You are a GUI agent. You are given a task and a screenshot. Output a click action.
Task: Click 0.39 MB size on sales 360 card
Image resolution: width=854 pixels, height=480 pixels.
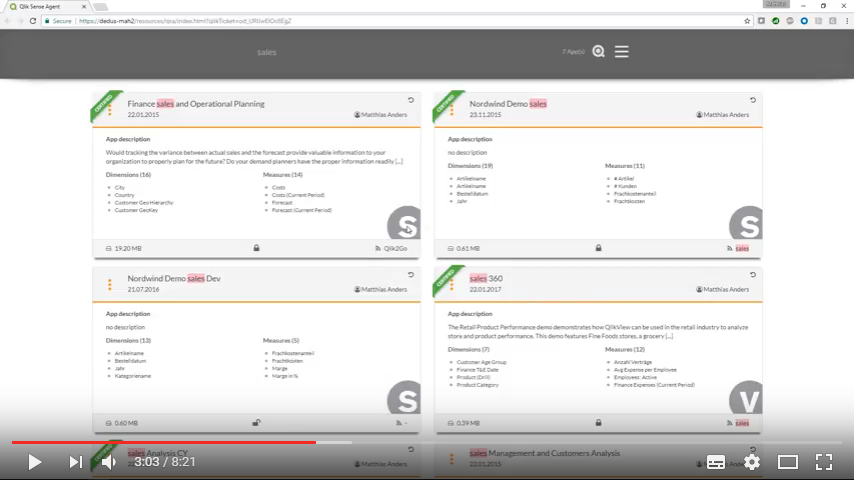468,423
